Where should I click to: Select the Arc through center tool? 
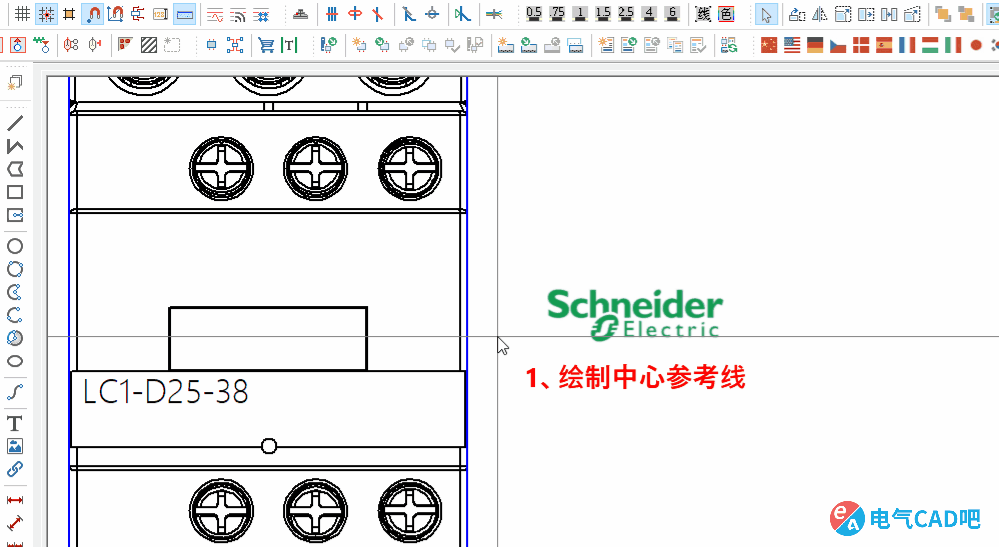pyautogui.click(x=15, y=292)
